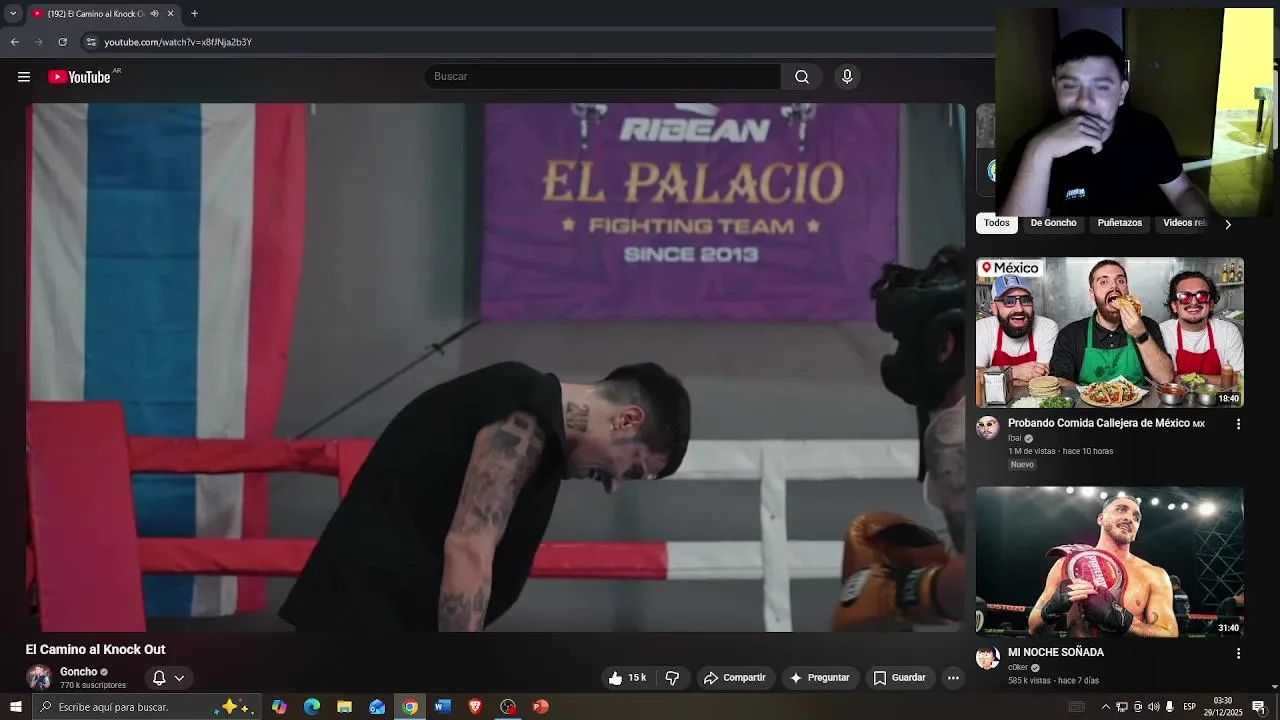Open the notification center icon
1280x720 pixels.
coord(1259,707)
